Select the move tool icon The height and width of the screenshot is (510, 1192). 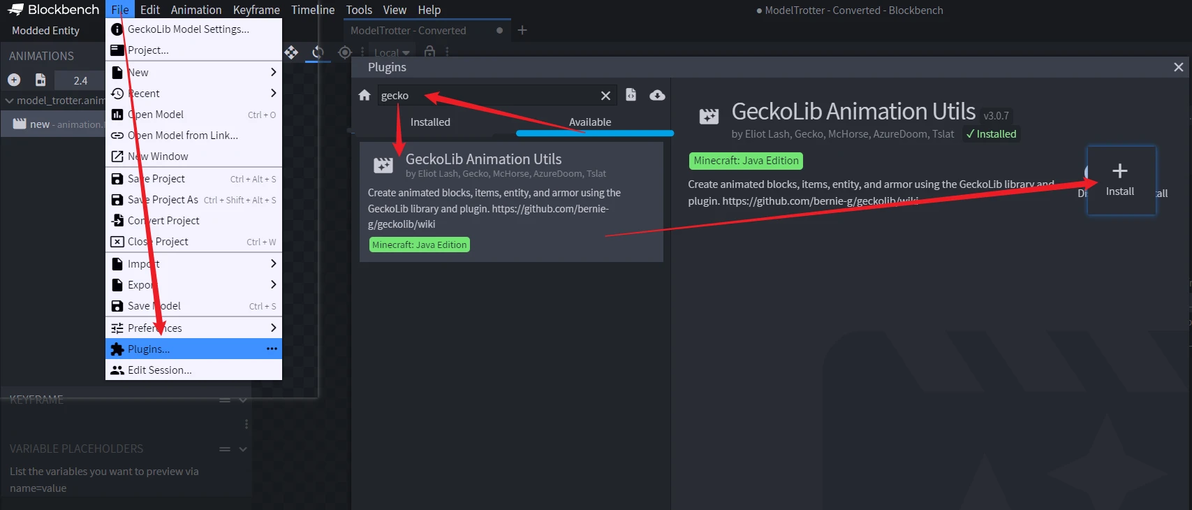pos(292,52)
